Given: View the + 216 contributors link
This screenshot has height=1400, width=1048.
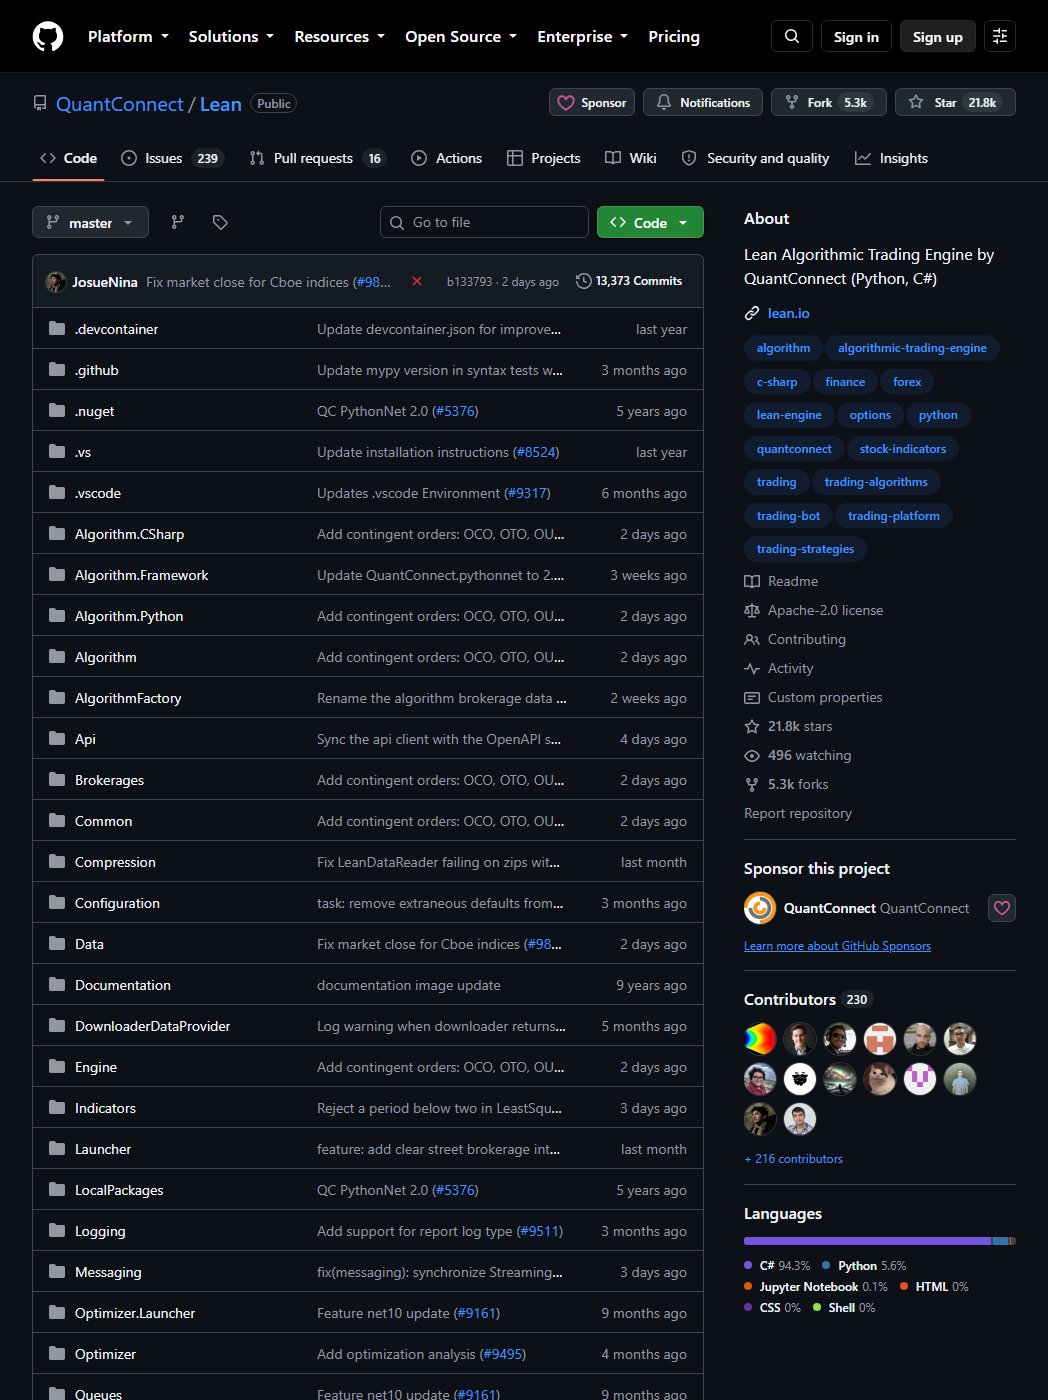Looking at the screenshot, I should (x=794, y=1159).
